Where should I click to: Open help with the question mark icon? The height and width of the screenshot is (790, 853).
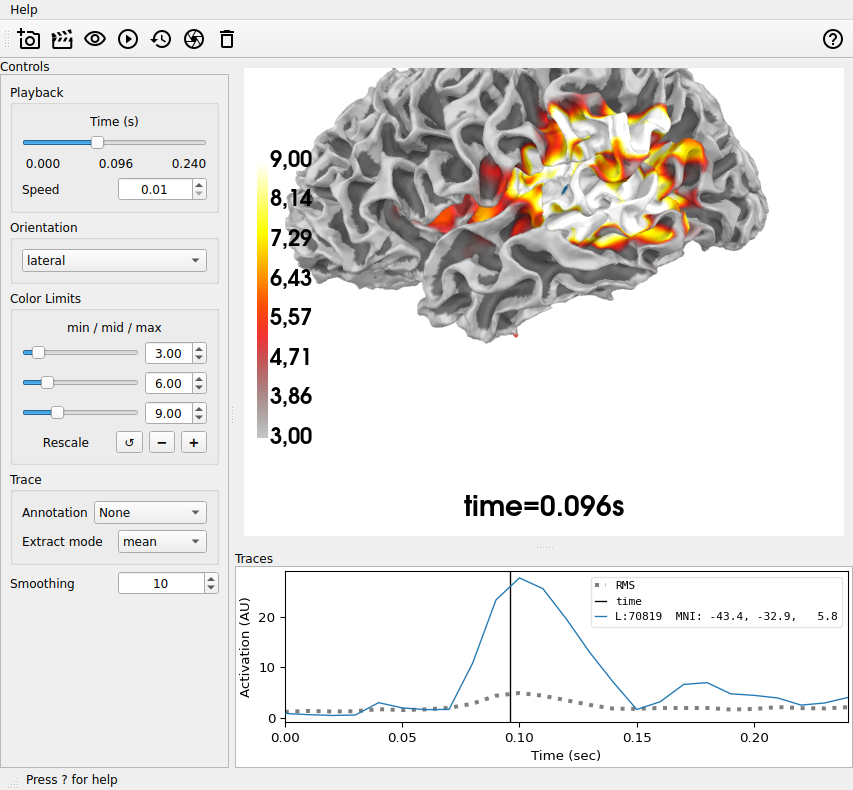(x=832, y=39)
